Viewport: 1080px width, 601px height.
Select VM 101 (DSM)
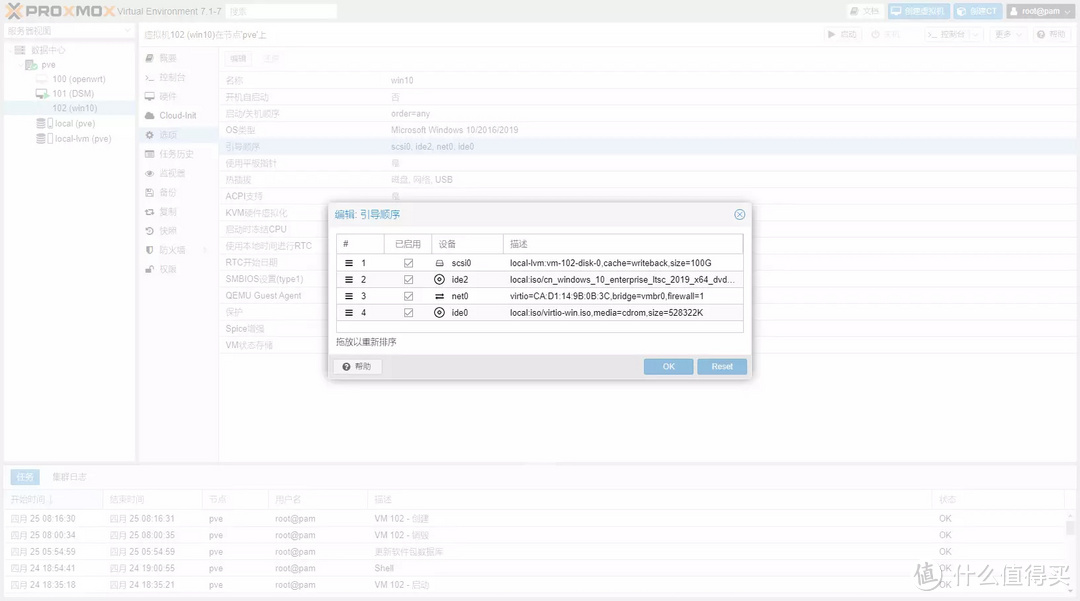coord(73,94)
